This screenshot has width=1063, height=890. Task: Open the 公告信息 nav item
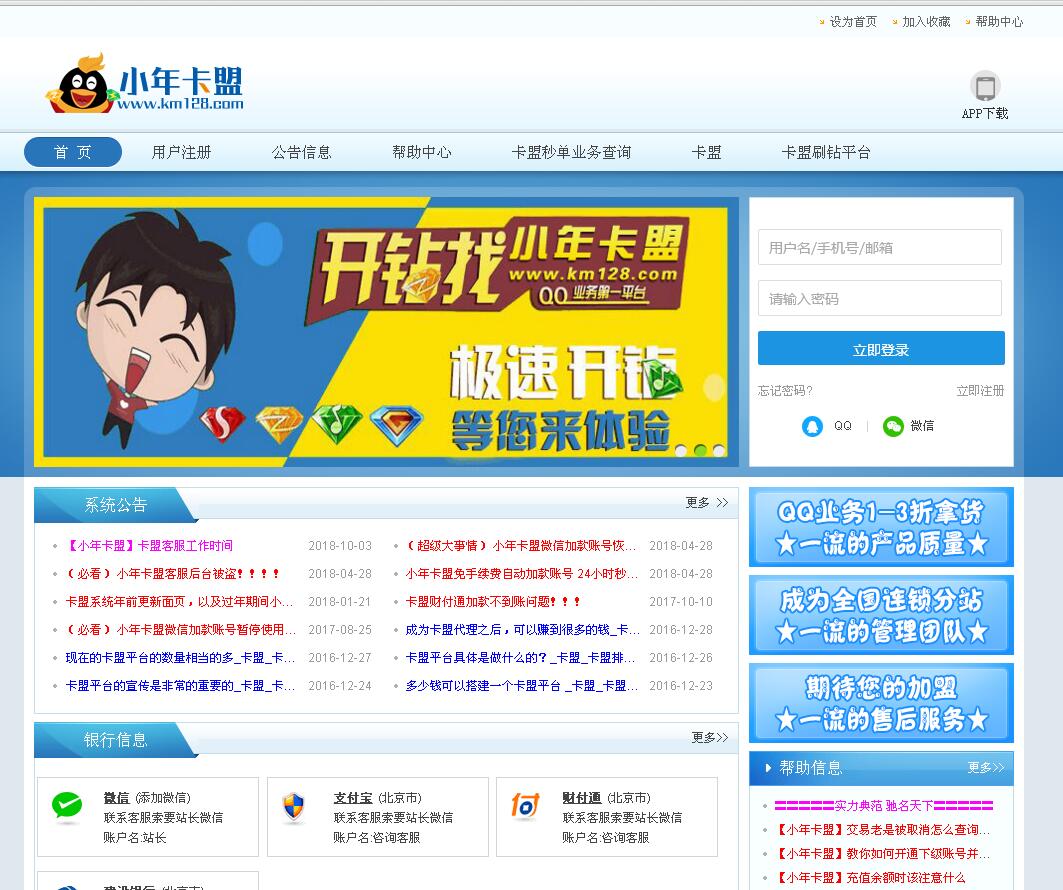point(302,152)
